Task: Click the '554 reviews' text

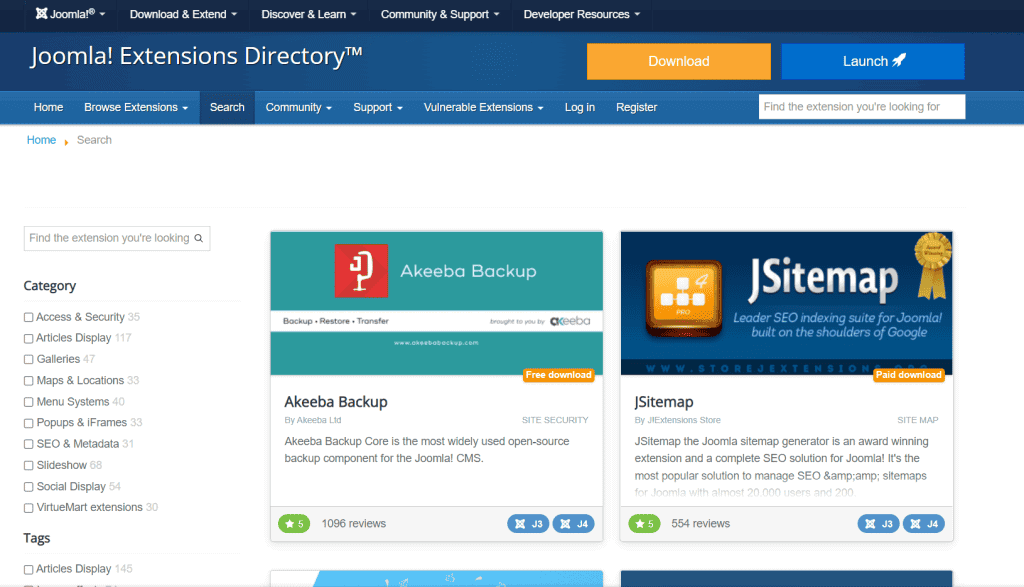Action: 701,524
